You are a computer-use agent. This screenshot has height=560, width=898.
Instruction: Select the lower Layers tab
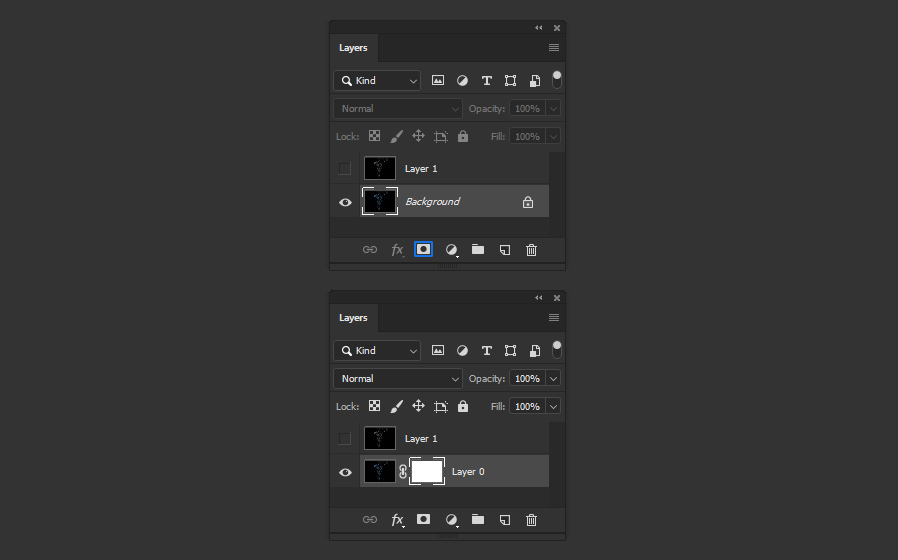[x=353, y=318]
